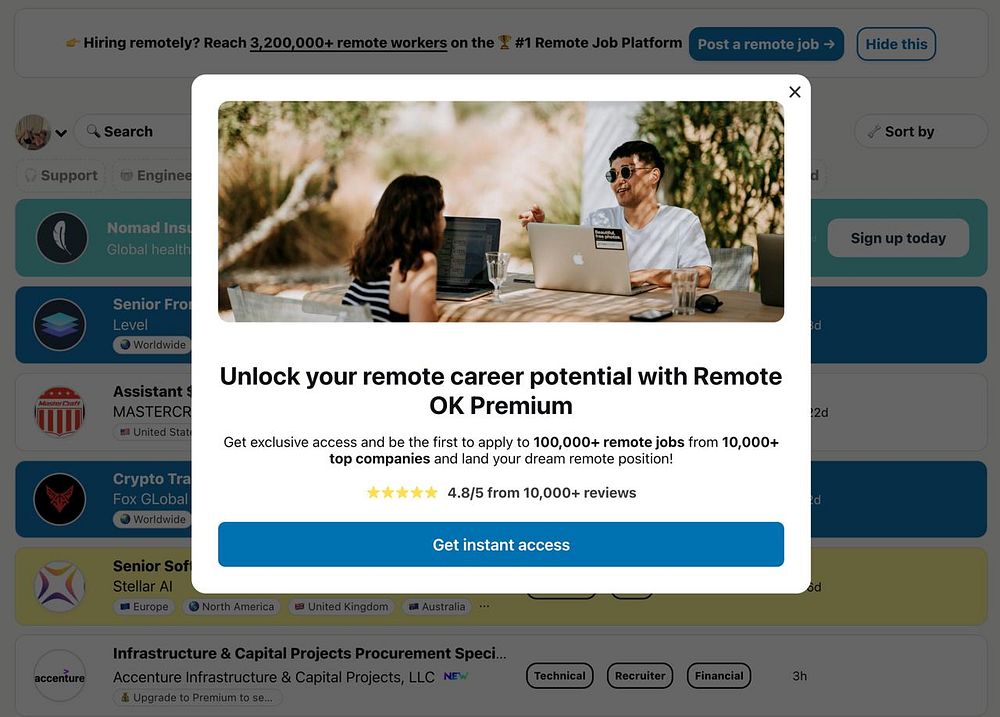1000x717 pixels.
Task: Select the Technical tag
Action: [x=559, y=676]
